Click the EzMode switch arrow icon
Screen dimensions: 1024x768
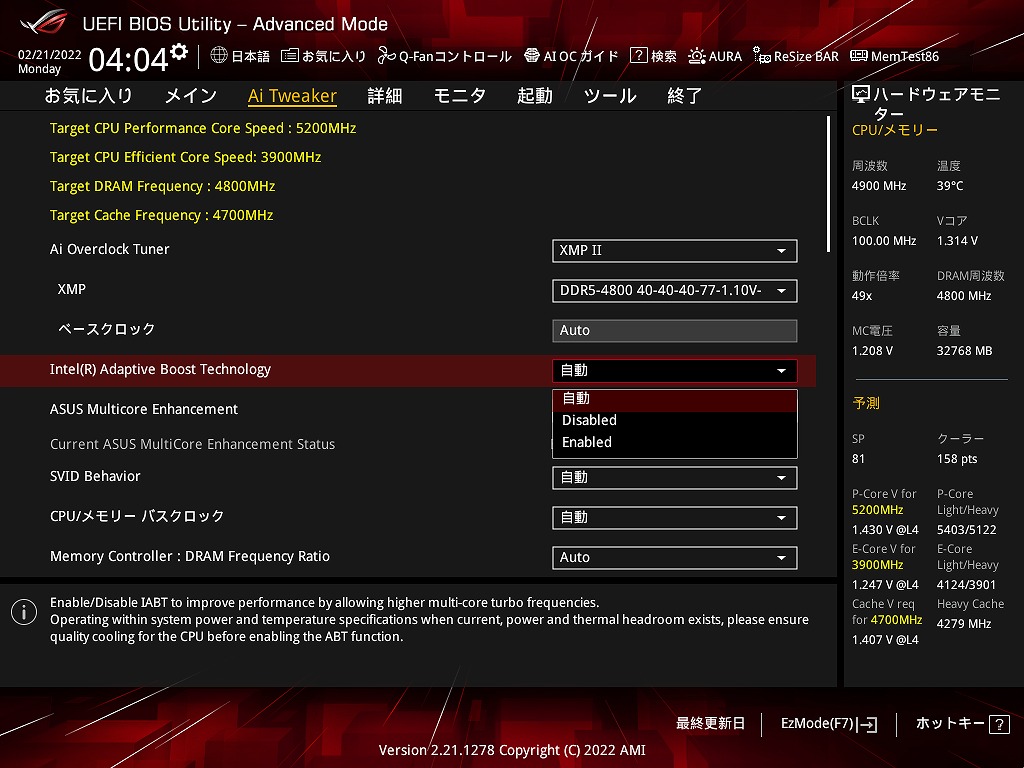868,724
